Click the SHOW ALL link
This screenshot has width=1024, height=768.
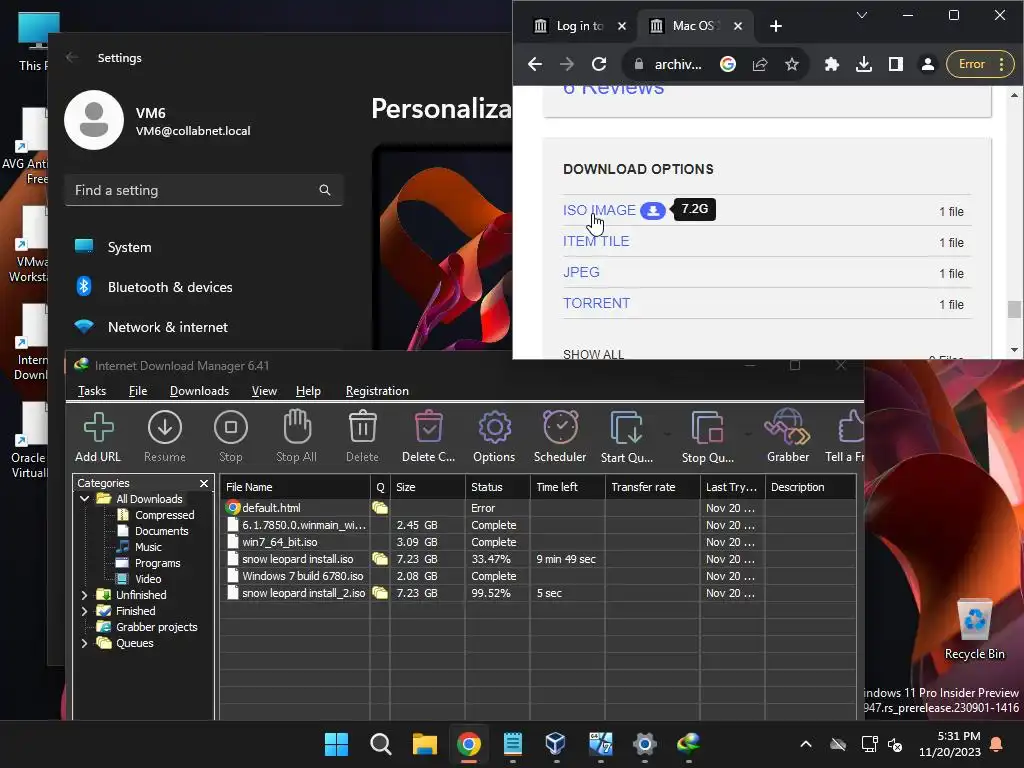point(594,354)
